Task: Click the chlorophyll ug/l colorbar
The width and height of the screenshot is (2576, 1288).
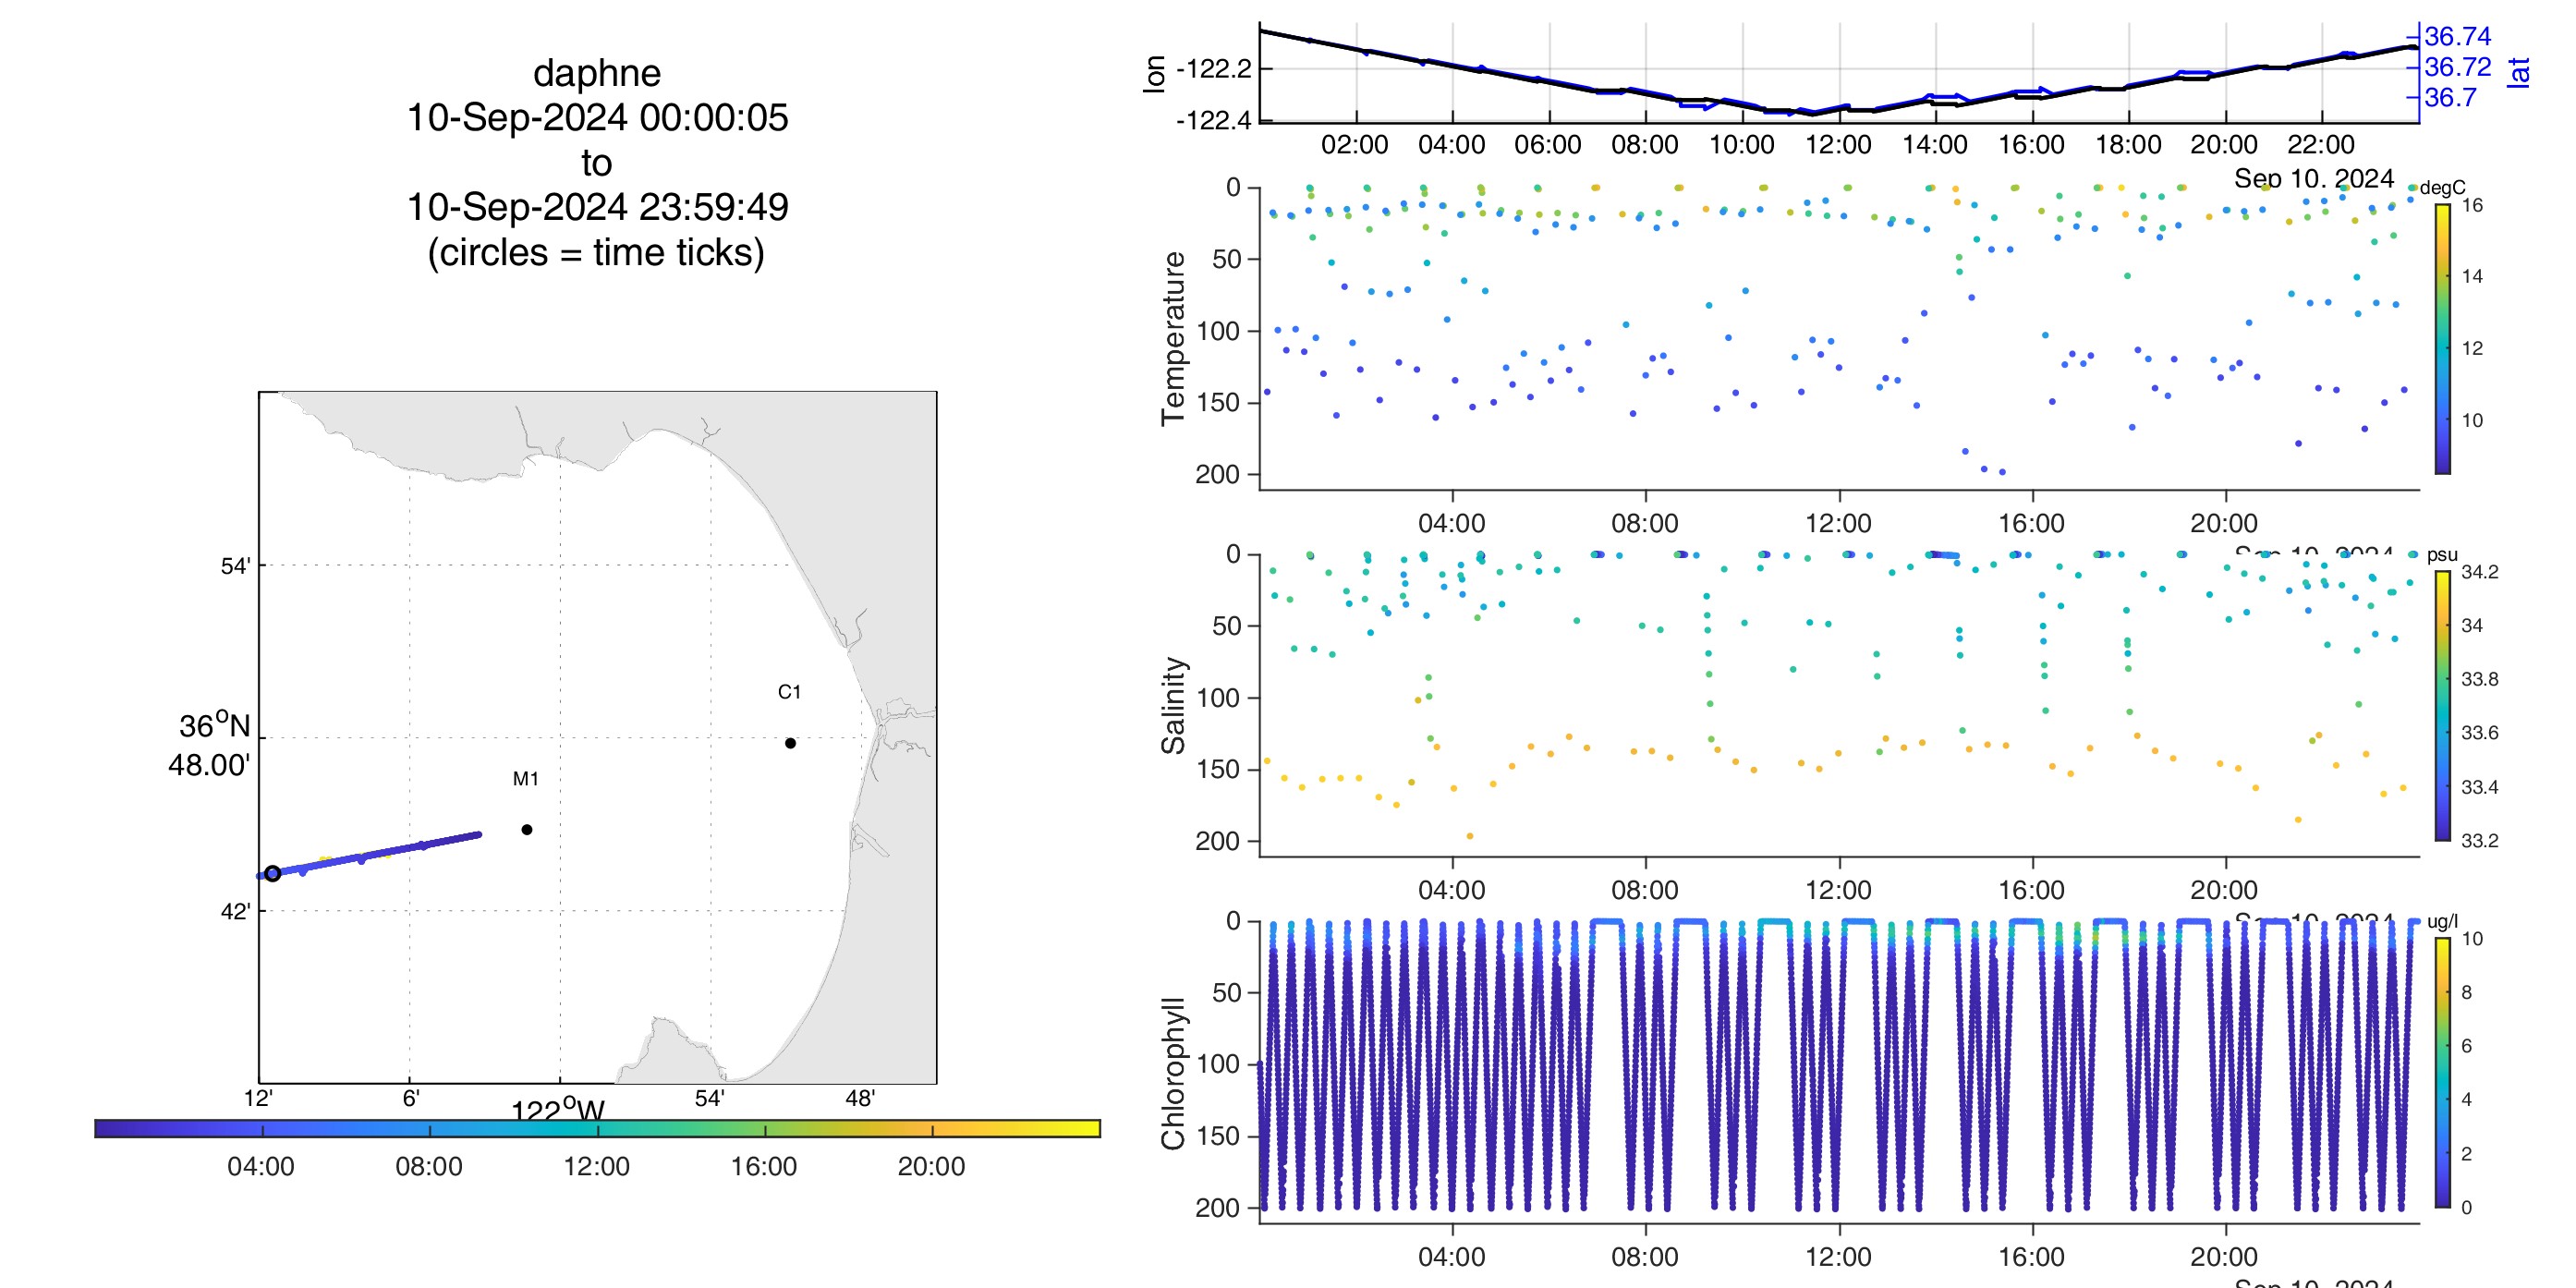Action: (x=2442, y=1072)
